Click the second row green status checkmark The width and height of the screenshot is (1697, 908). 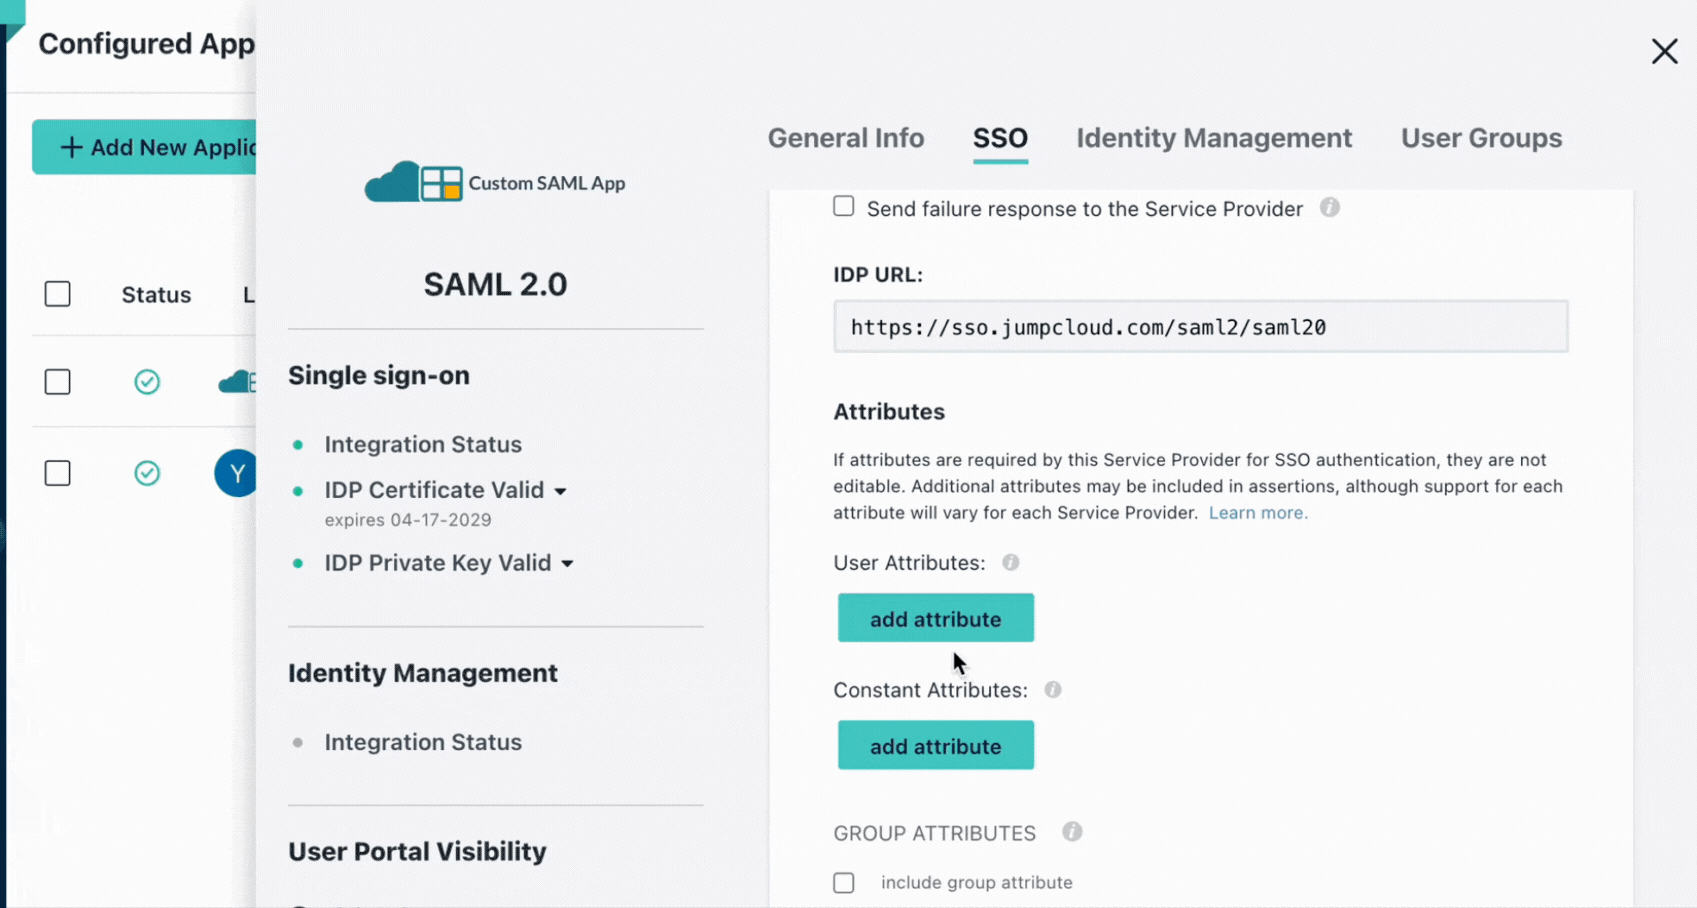click(x=147, y=473)
